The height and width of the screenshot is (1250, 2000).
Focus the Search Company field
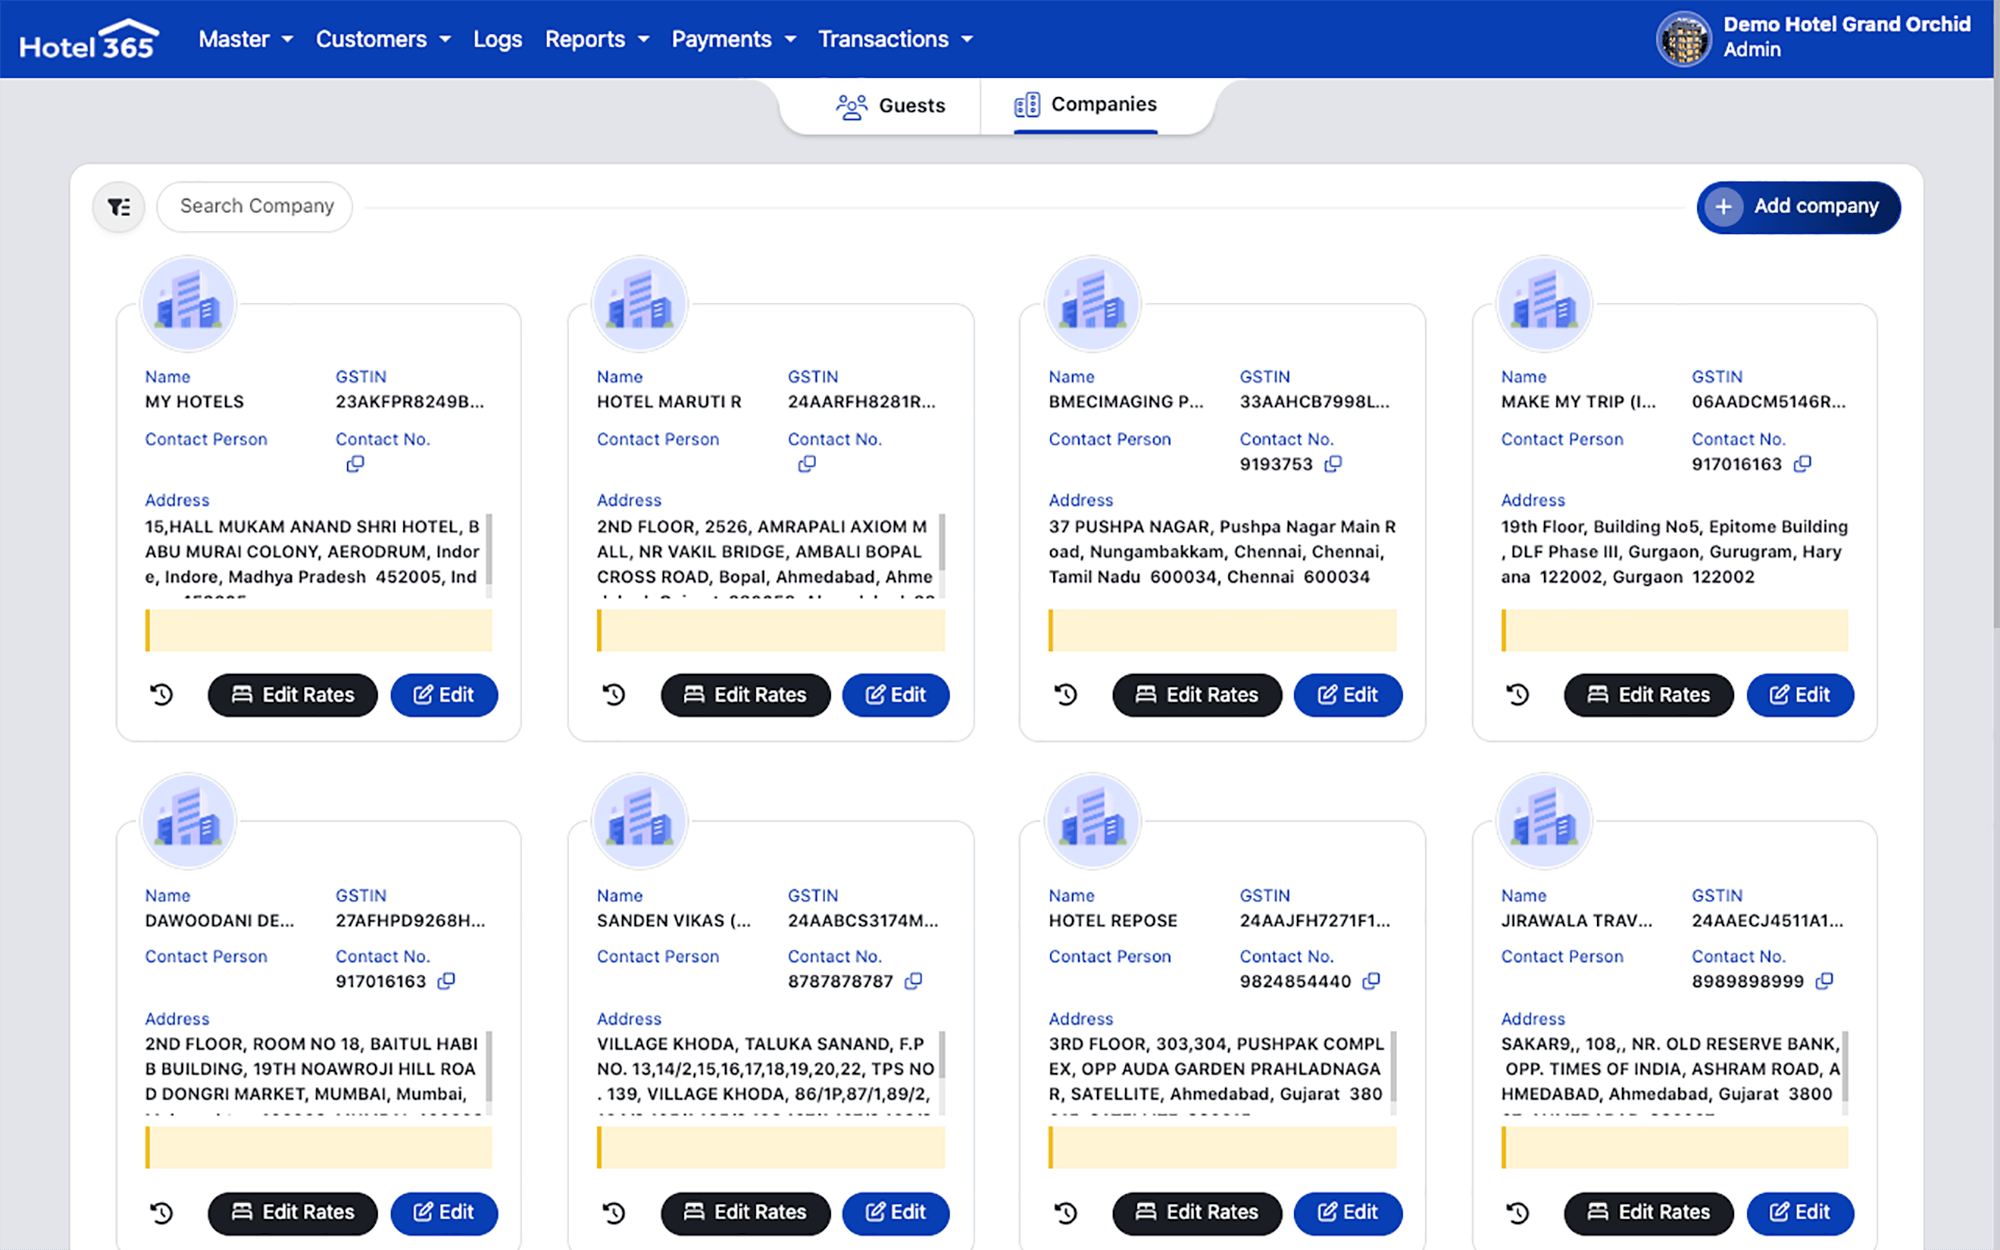pos(256,206)
